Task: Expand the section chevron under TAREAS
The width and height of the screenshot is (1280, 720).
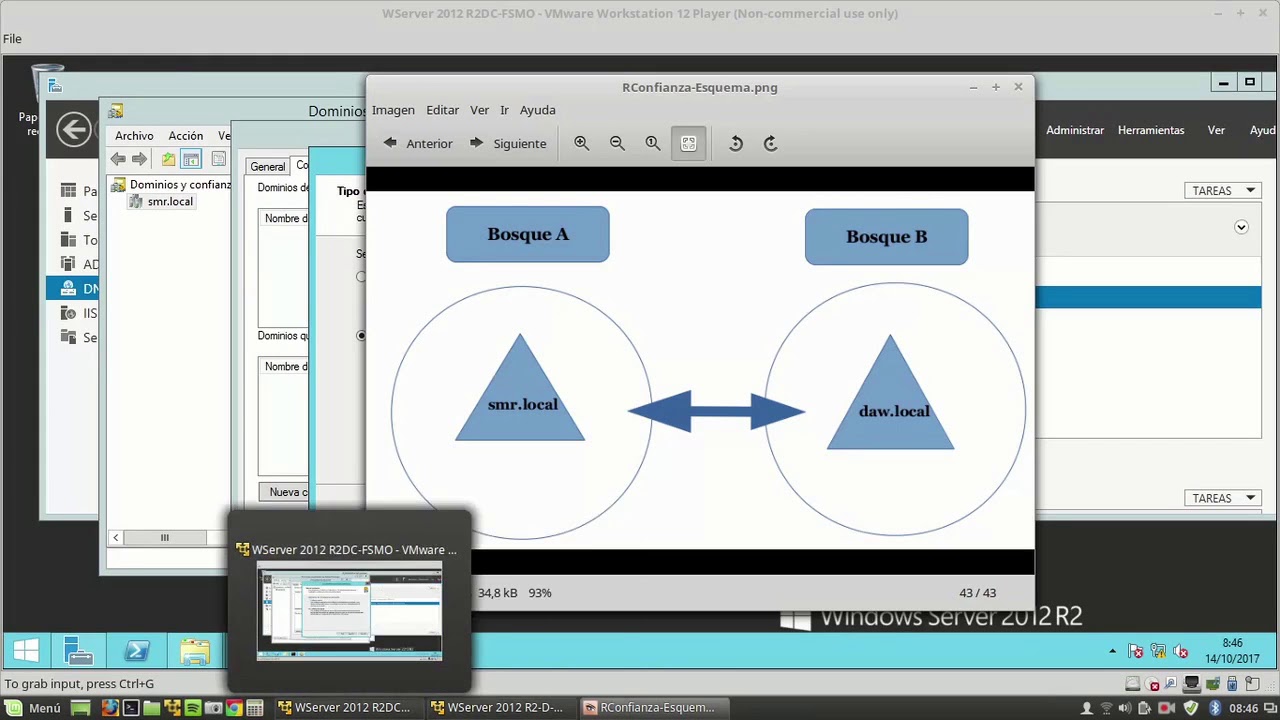Action: [1241, 227]
